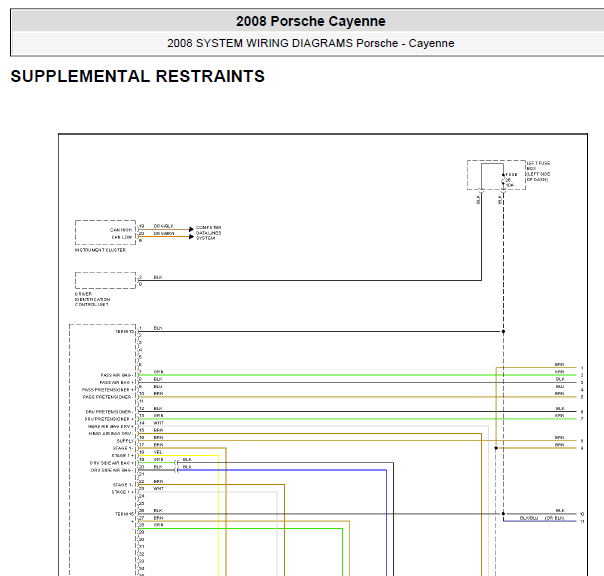Click the arrowhead on the CAN HIGH orange wire
The width and height of the screenshot is (604, 576).
(191, 229)
